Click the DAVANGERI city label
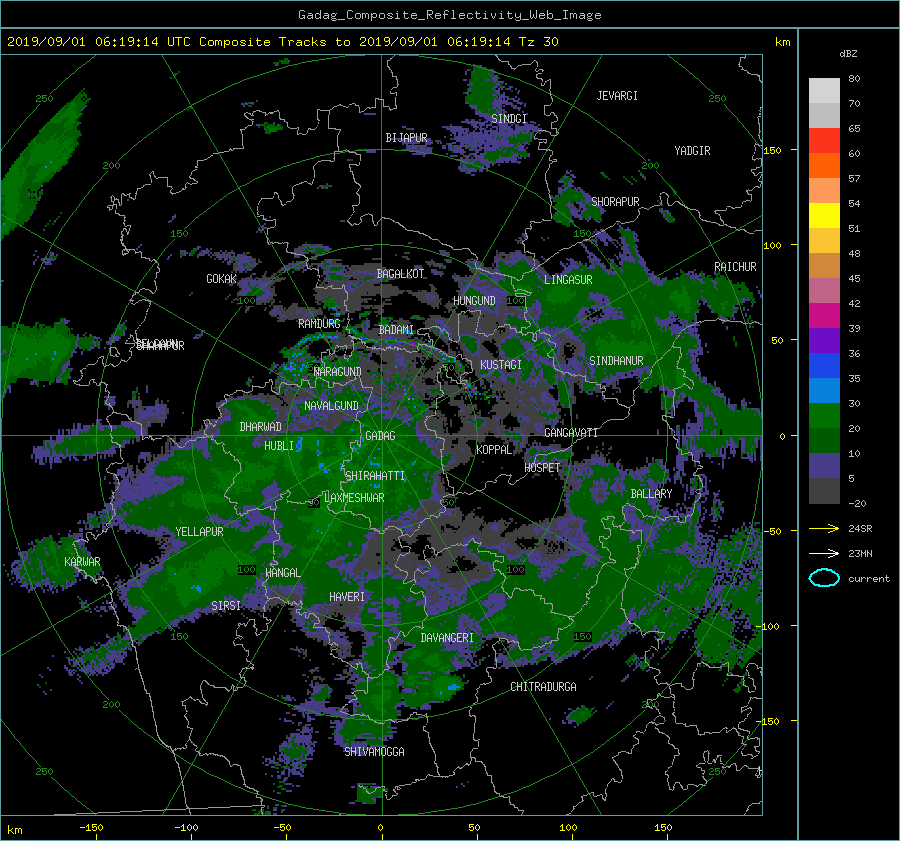The image size is (900, 841). [447, 638]
